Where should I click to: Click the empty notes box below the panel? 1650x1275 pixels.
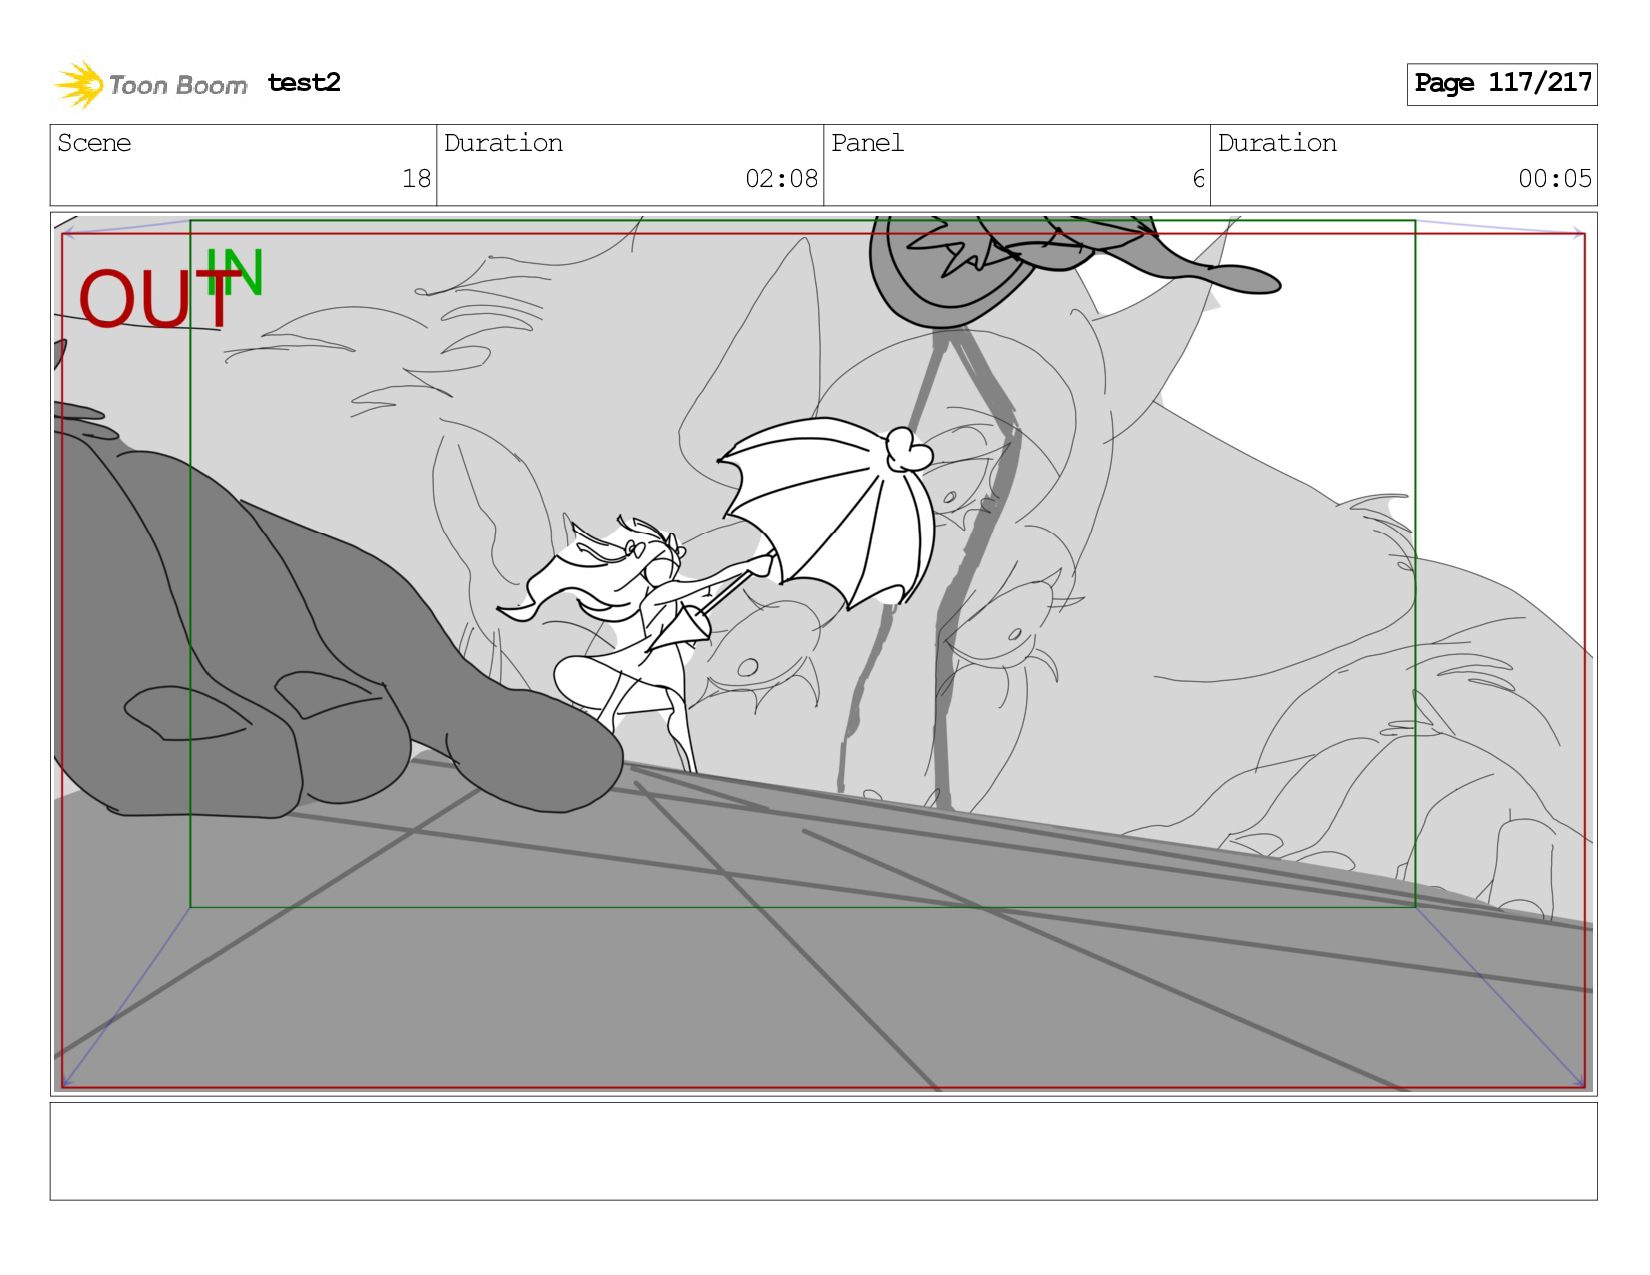pyautogui.click(x=824, y=1151)
